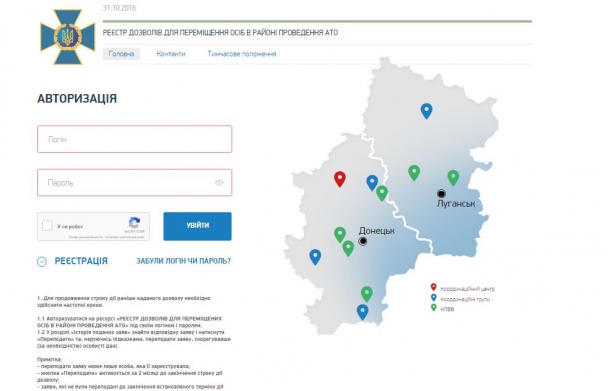
Task: Select the blue pin at the map's southern tip
Action: tap(362, 312)
